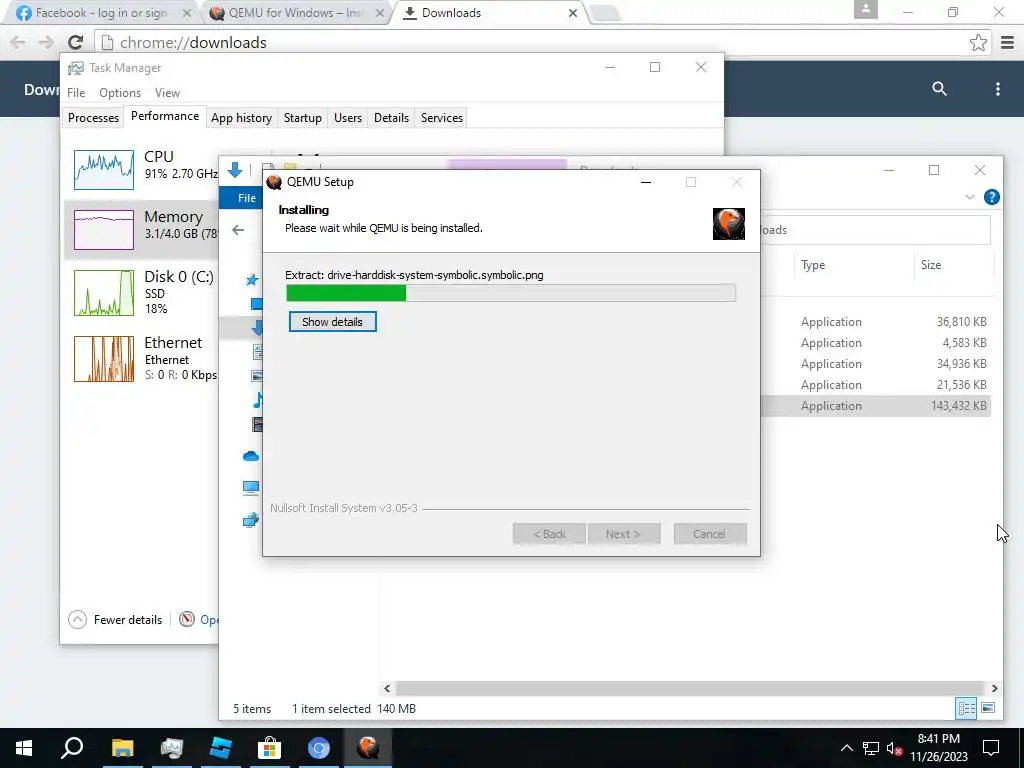
Task: Click the Explorer scrollbar right arrow
Action: pos(995,688)
